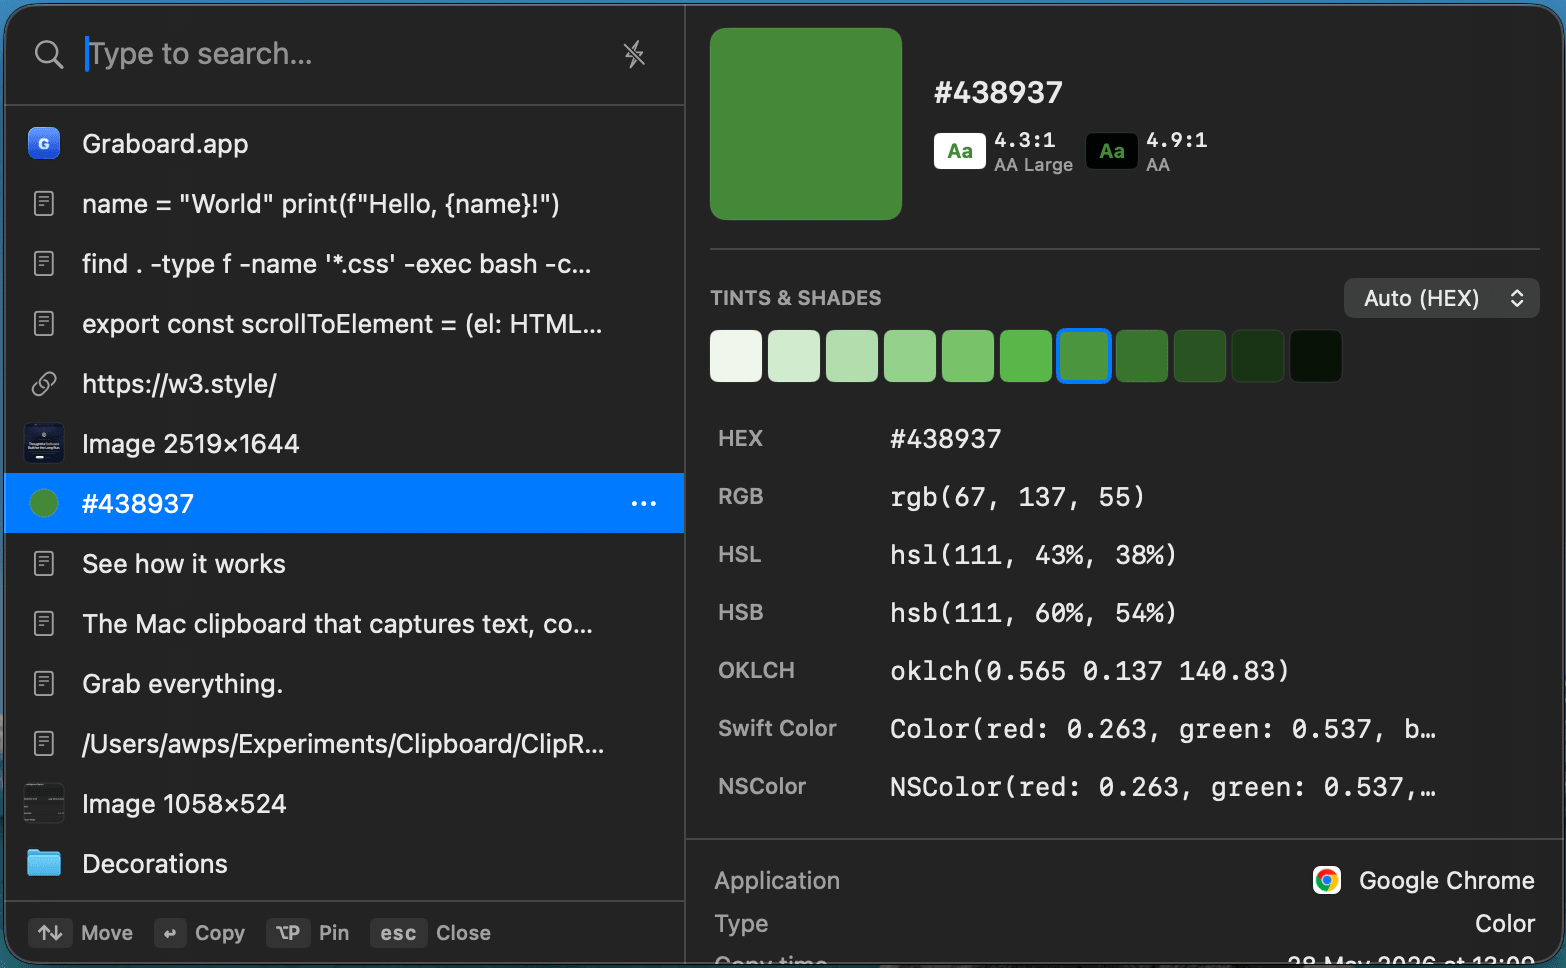
Task: Select the fifth medium-light green tint swatch
Action: [968, 356]
